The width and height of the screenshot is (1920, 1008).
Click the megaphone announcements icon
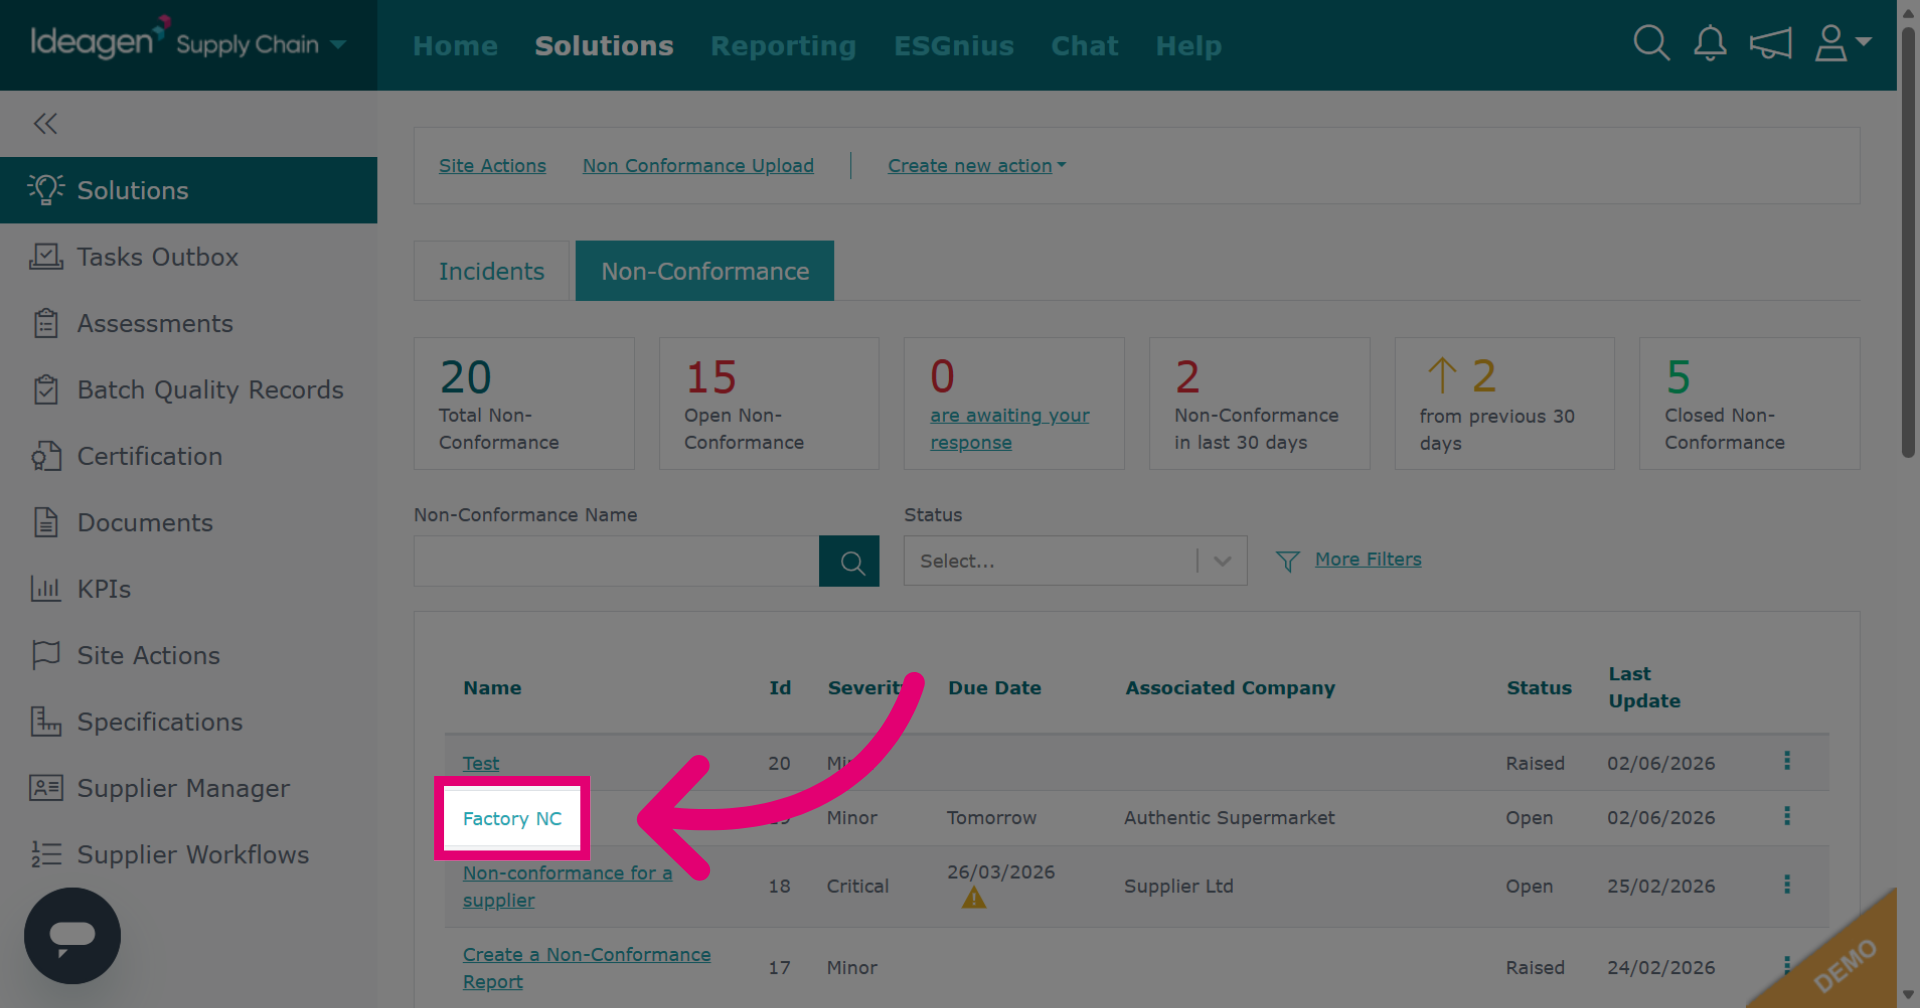1770,43
